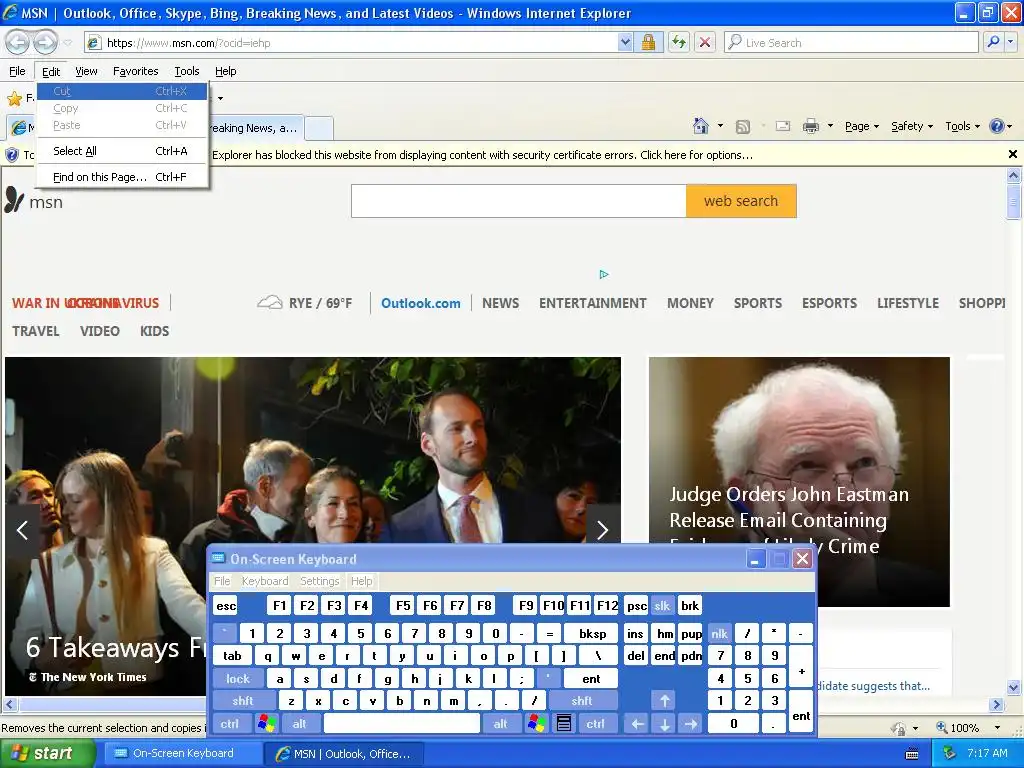
Task: Click the IE Forward navigation arrow
Action: 44,42
